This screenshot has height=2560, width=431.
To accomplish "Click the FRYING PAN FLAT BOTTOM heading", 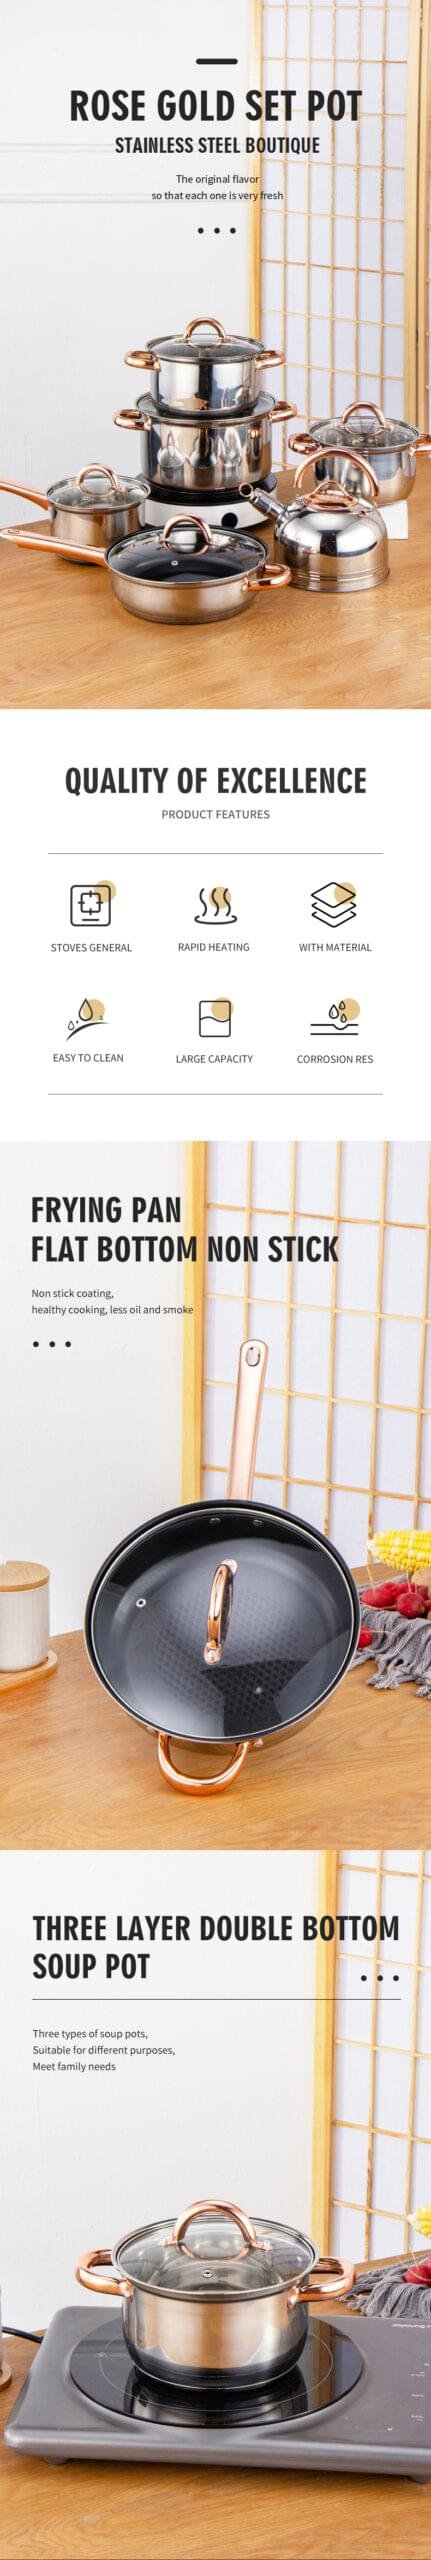I will point(185,1229).
